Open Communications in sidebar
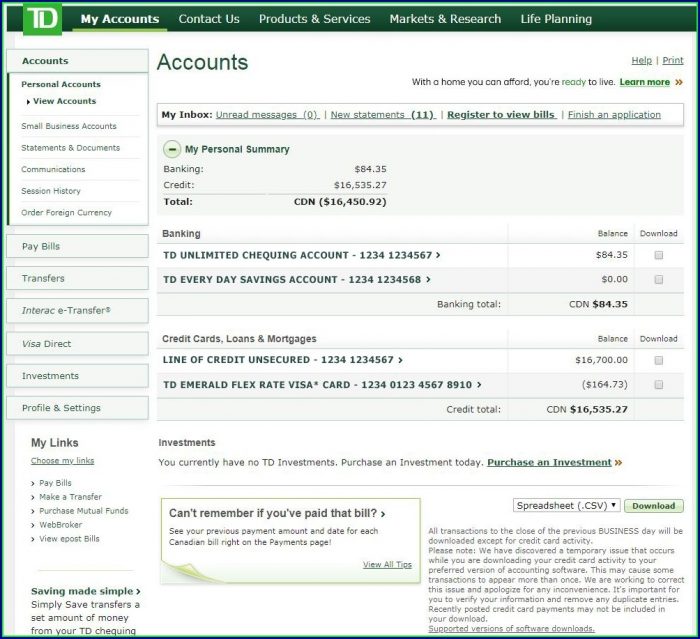 tap(53, 169)
